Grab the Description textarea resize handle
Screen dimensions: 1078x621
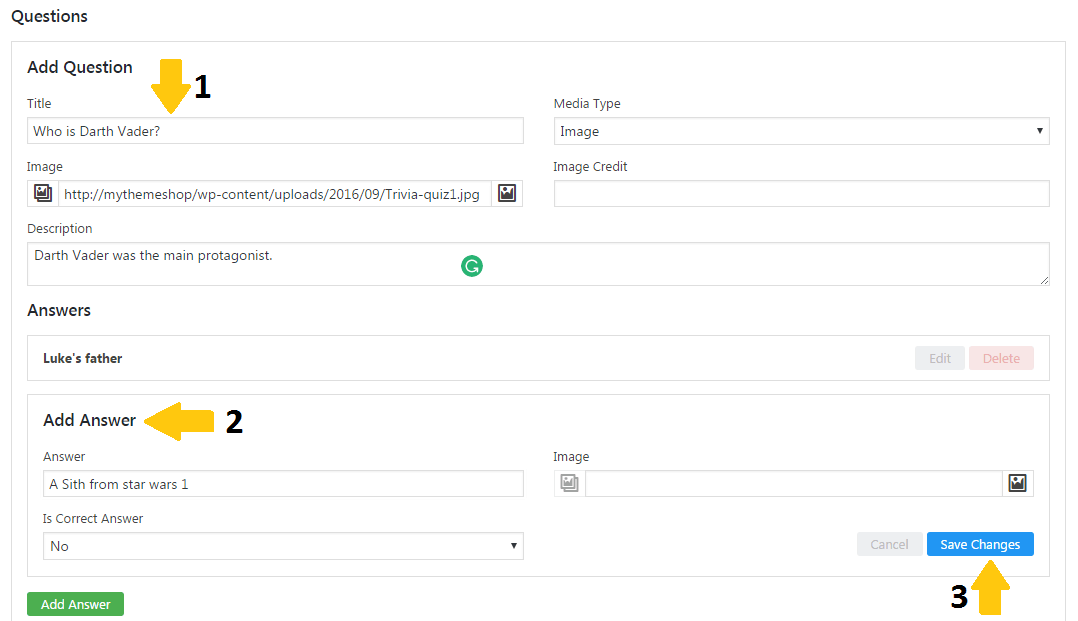(x=1044, y=281)
